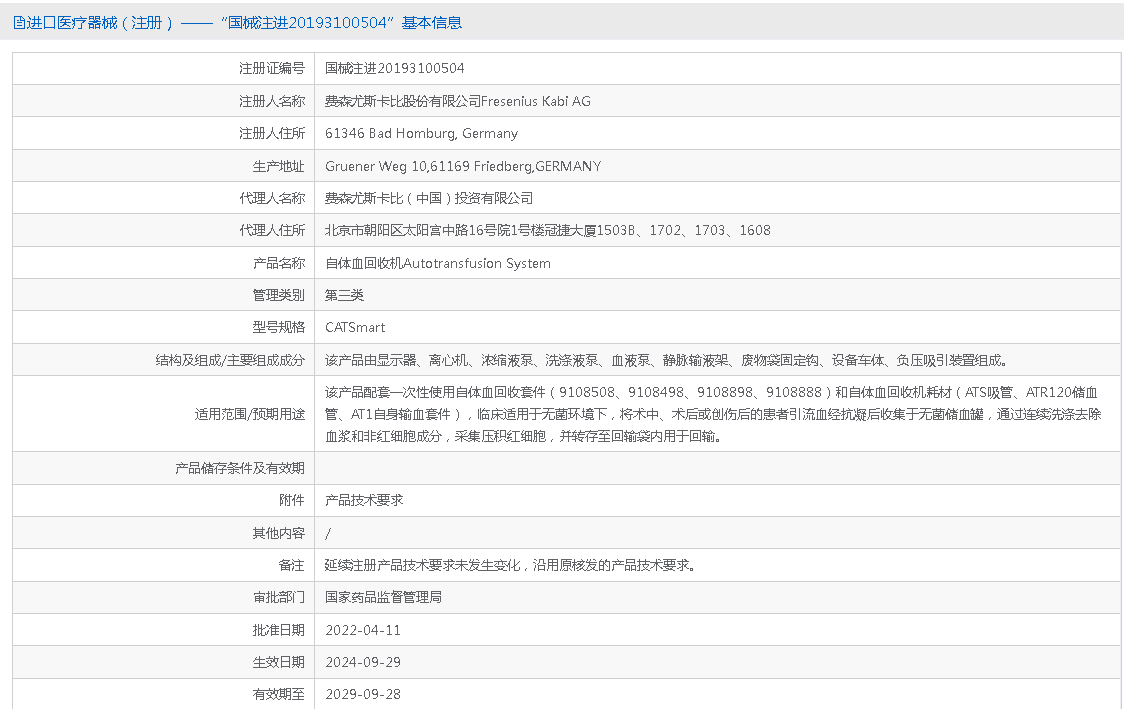The image size is (1124, 709).
Task: Click the expiry date 2029-09-28
Action: click(363, 694)
